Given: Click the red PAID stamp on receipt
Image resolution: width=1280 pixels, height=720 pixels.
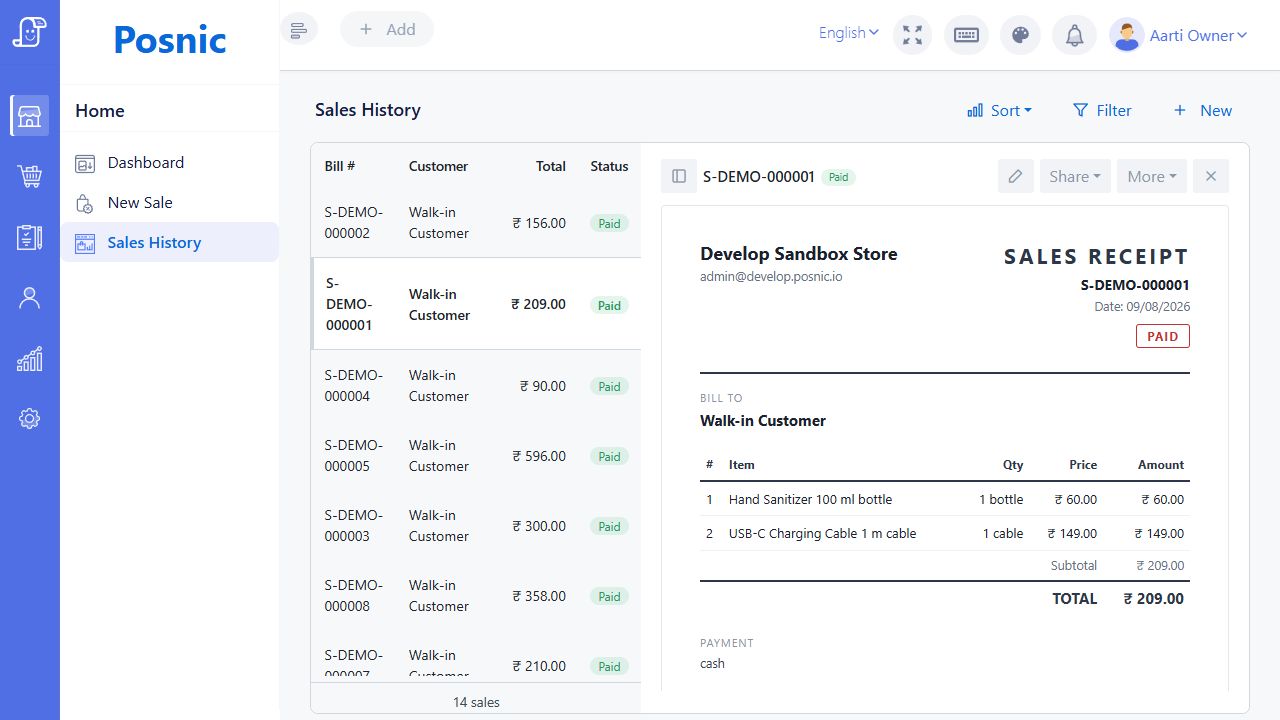Looking at the screenshot, I should (1163, 336).
